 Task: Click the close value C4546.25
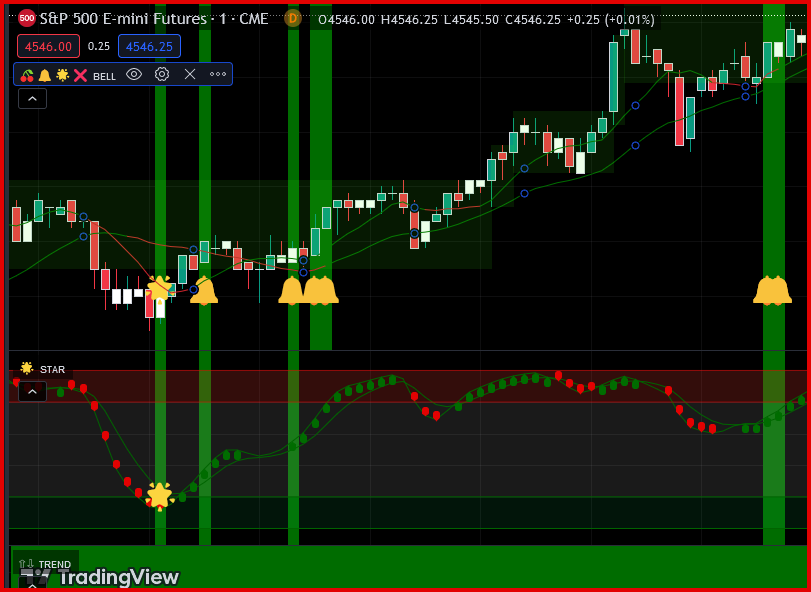pyautogui.click(x=533, y=20)
